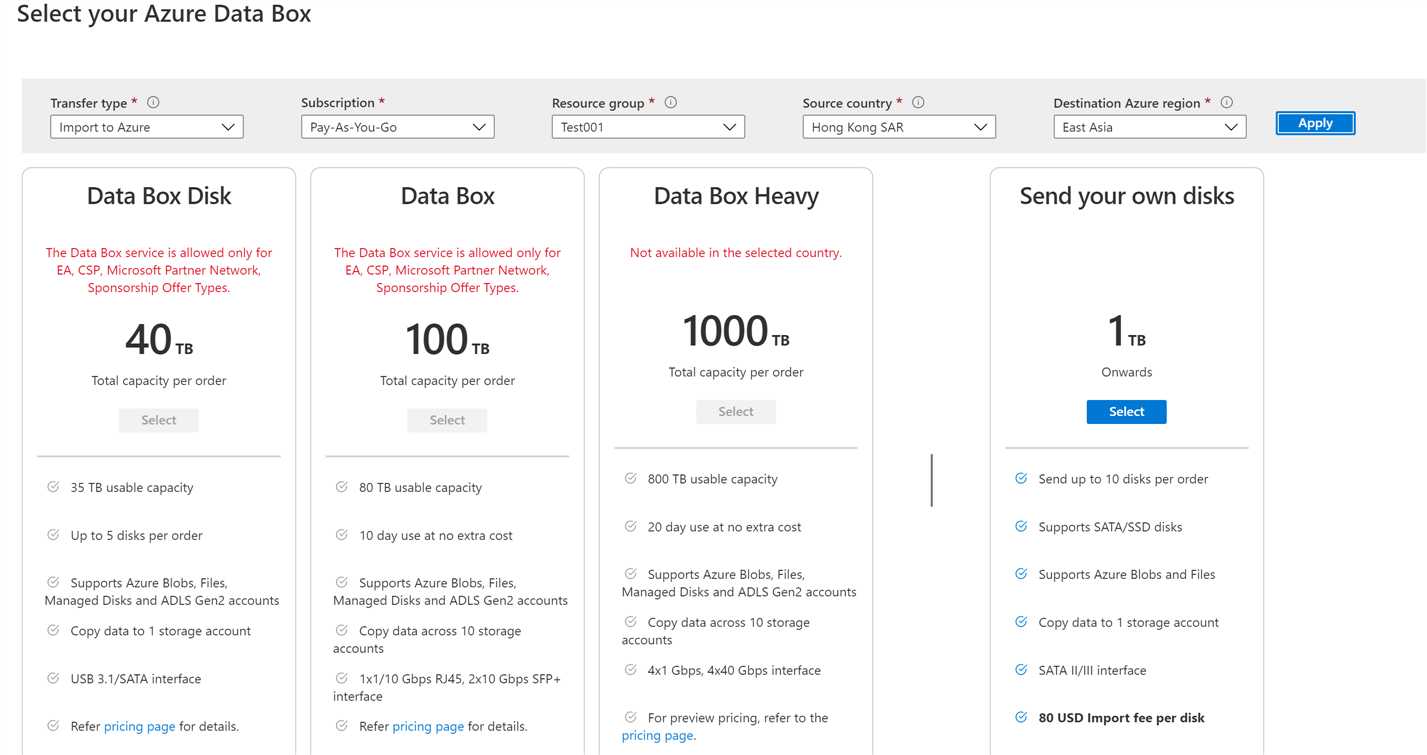Open the Destination Azure region dropdown
This screenshot has width=1427, height=755.
click(x=1150, y=127)
